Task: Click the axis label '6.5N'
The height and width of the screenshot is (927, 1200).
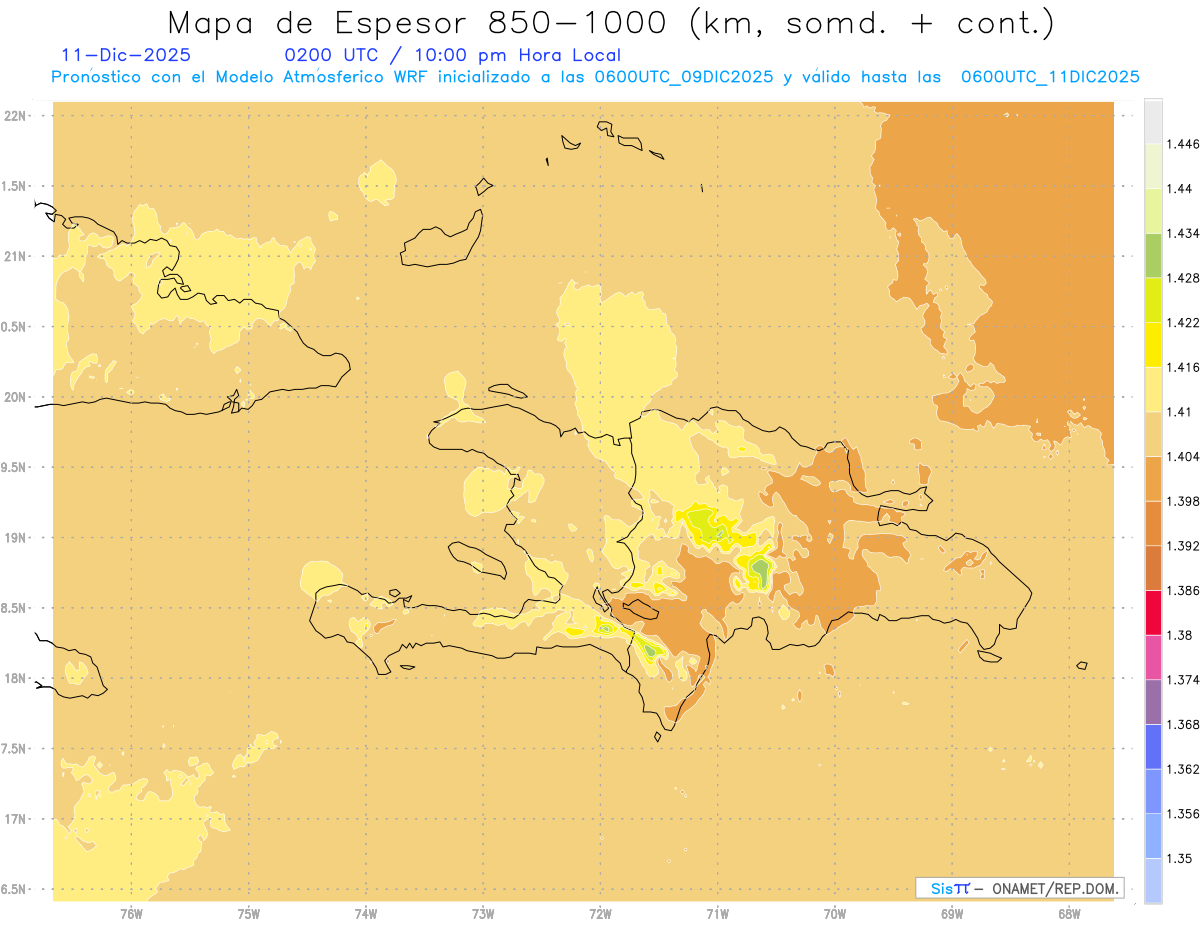Action: (x=15, y=889)
